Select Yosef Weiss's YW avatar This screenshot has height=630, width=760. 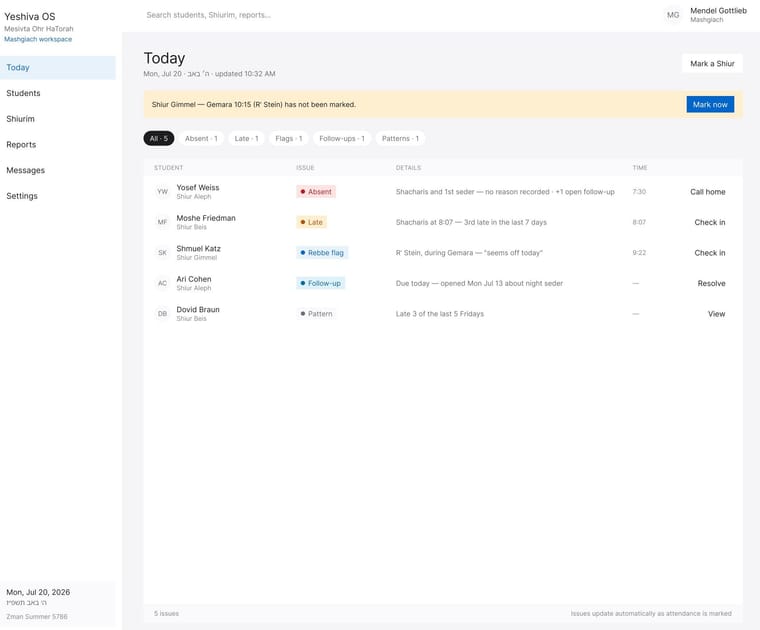coord(162,191)
